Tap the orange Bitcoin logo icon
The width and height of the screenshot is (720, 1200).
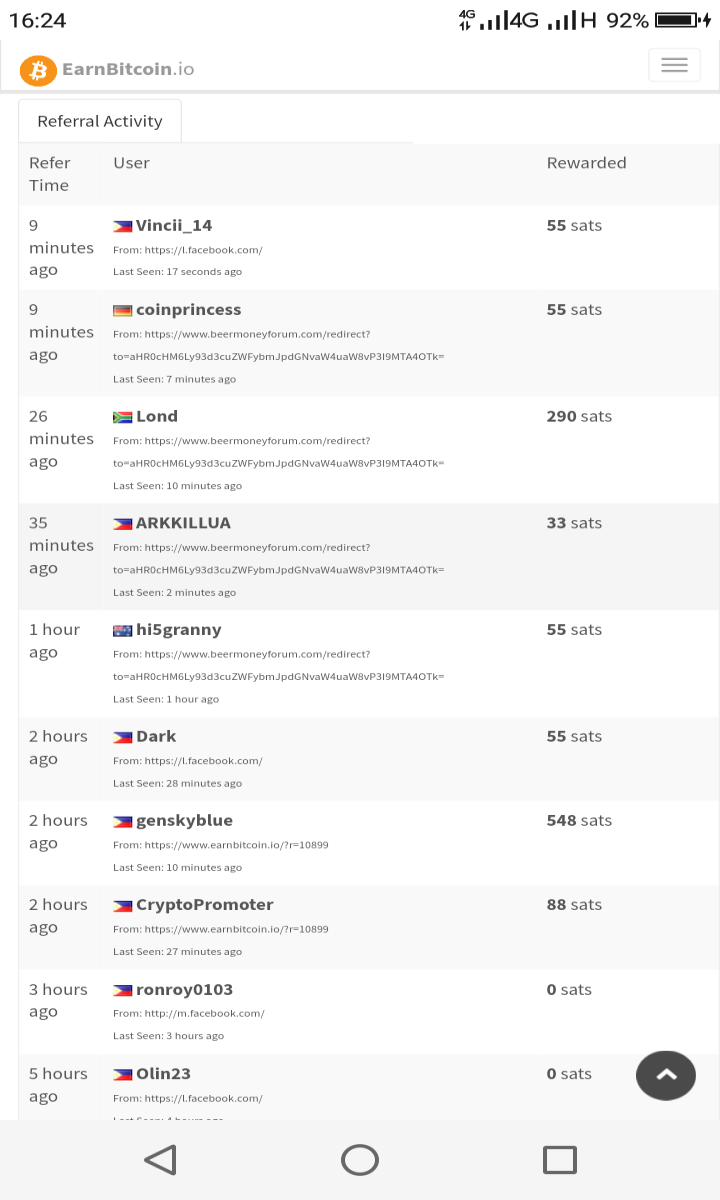(38, 70)
